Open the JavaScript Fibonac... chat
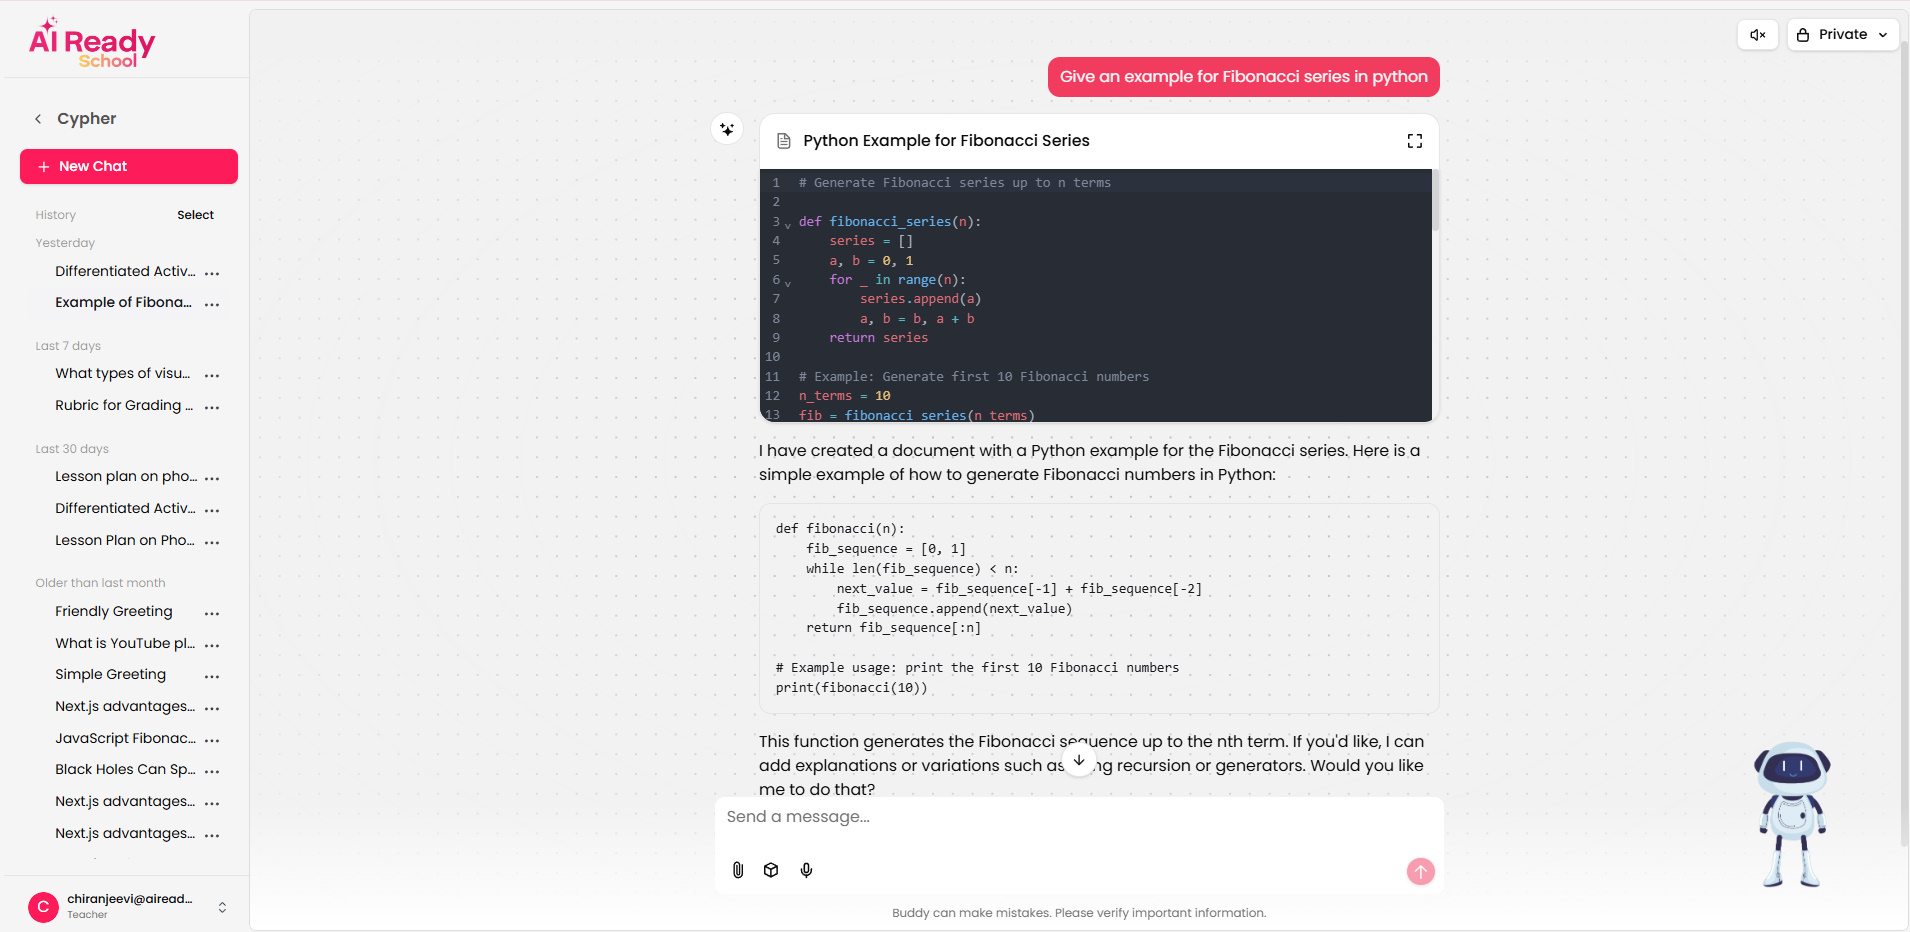 coord(125,738)
